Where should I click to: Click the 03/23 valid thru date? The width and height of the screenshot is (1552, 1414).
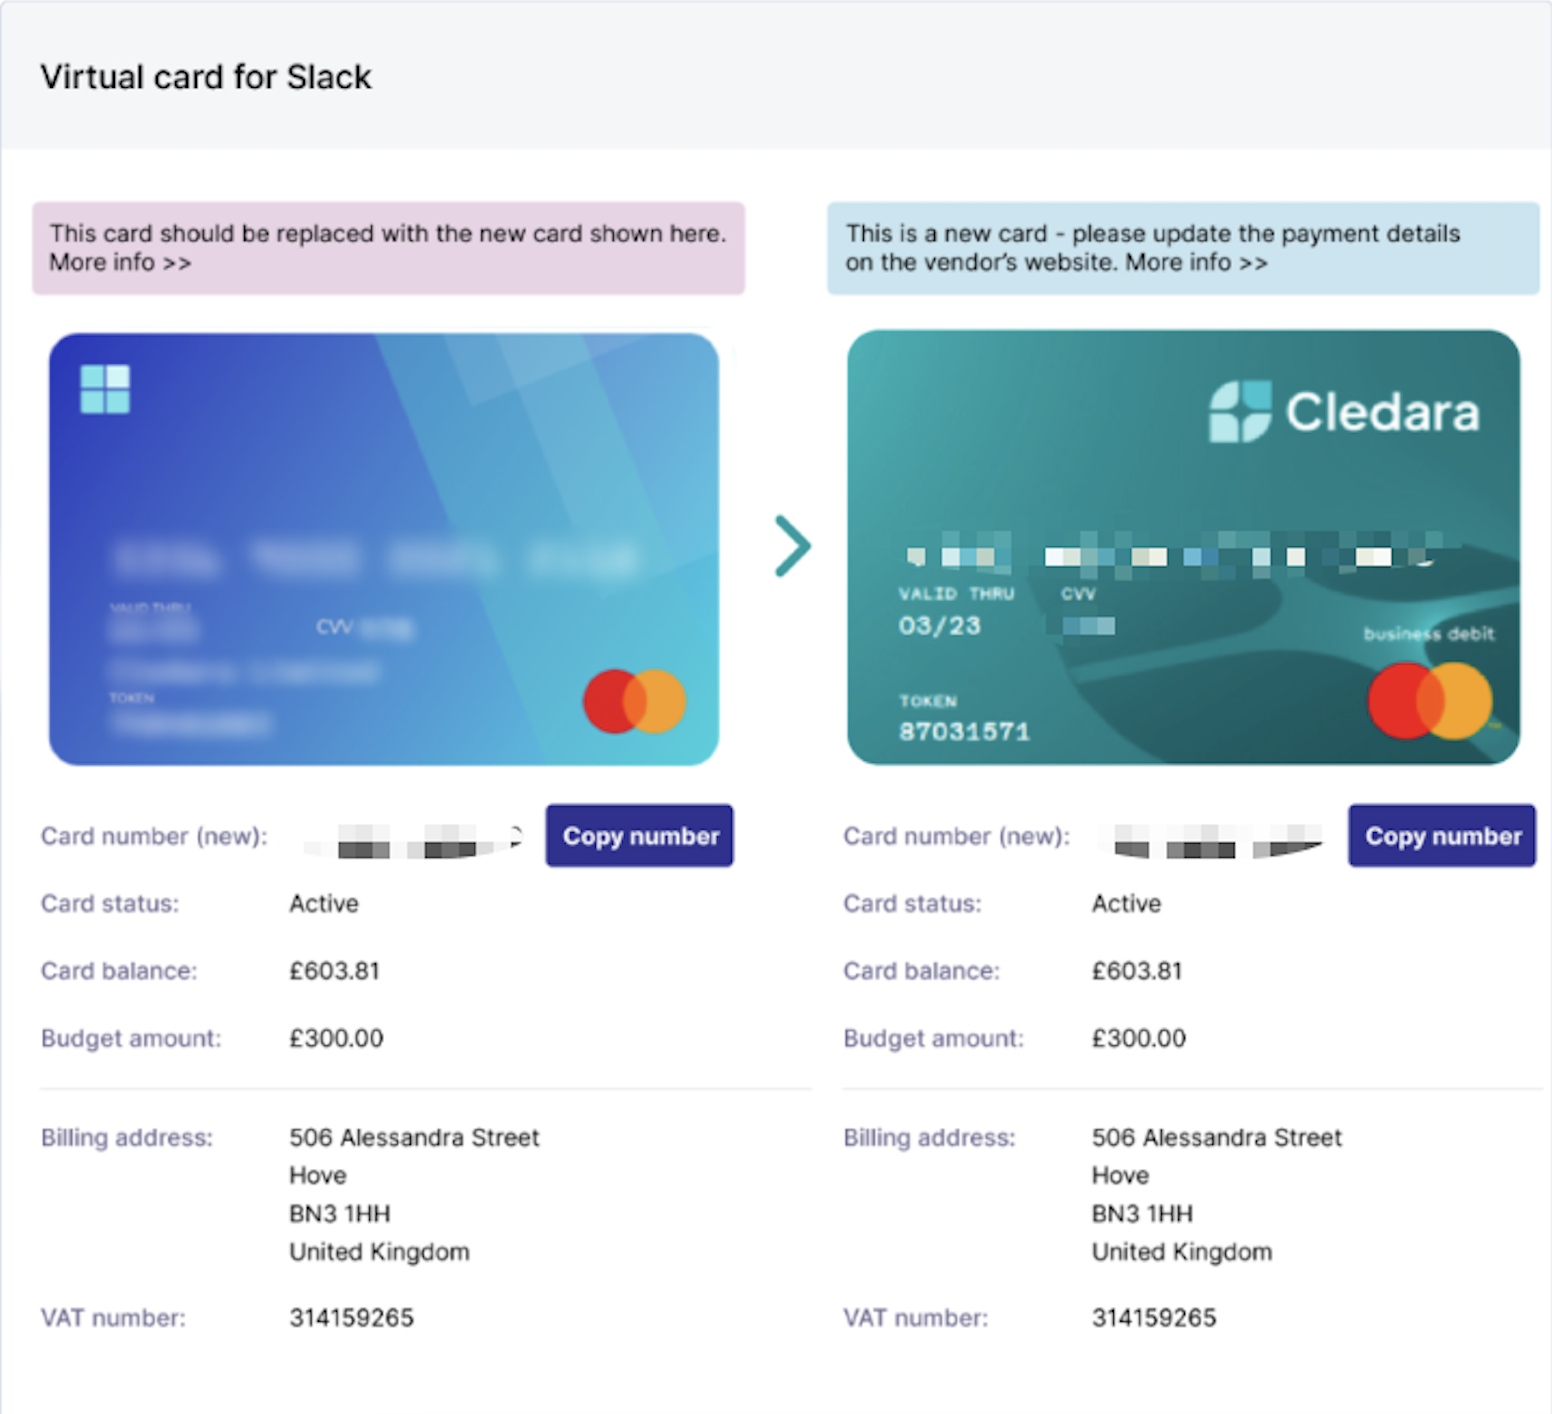point(939,626)
